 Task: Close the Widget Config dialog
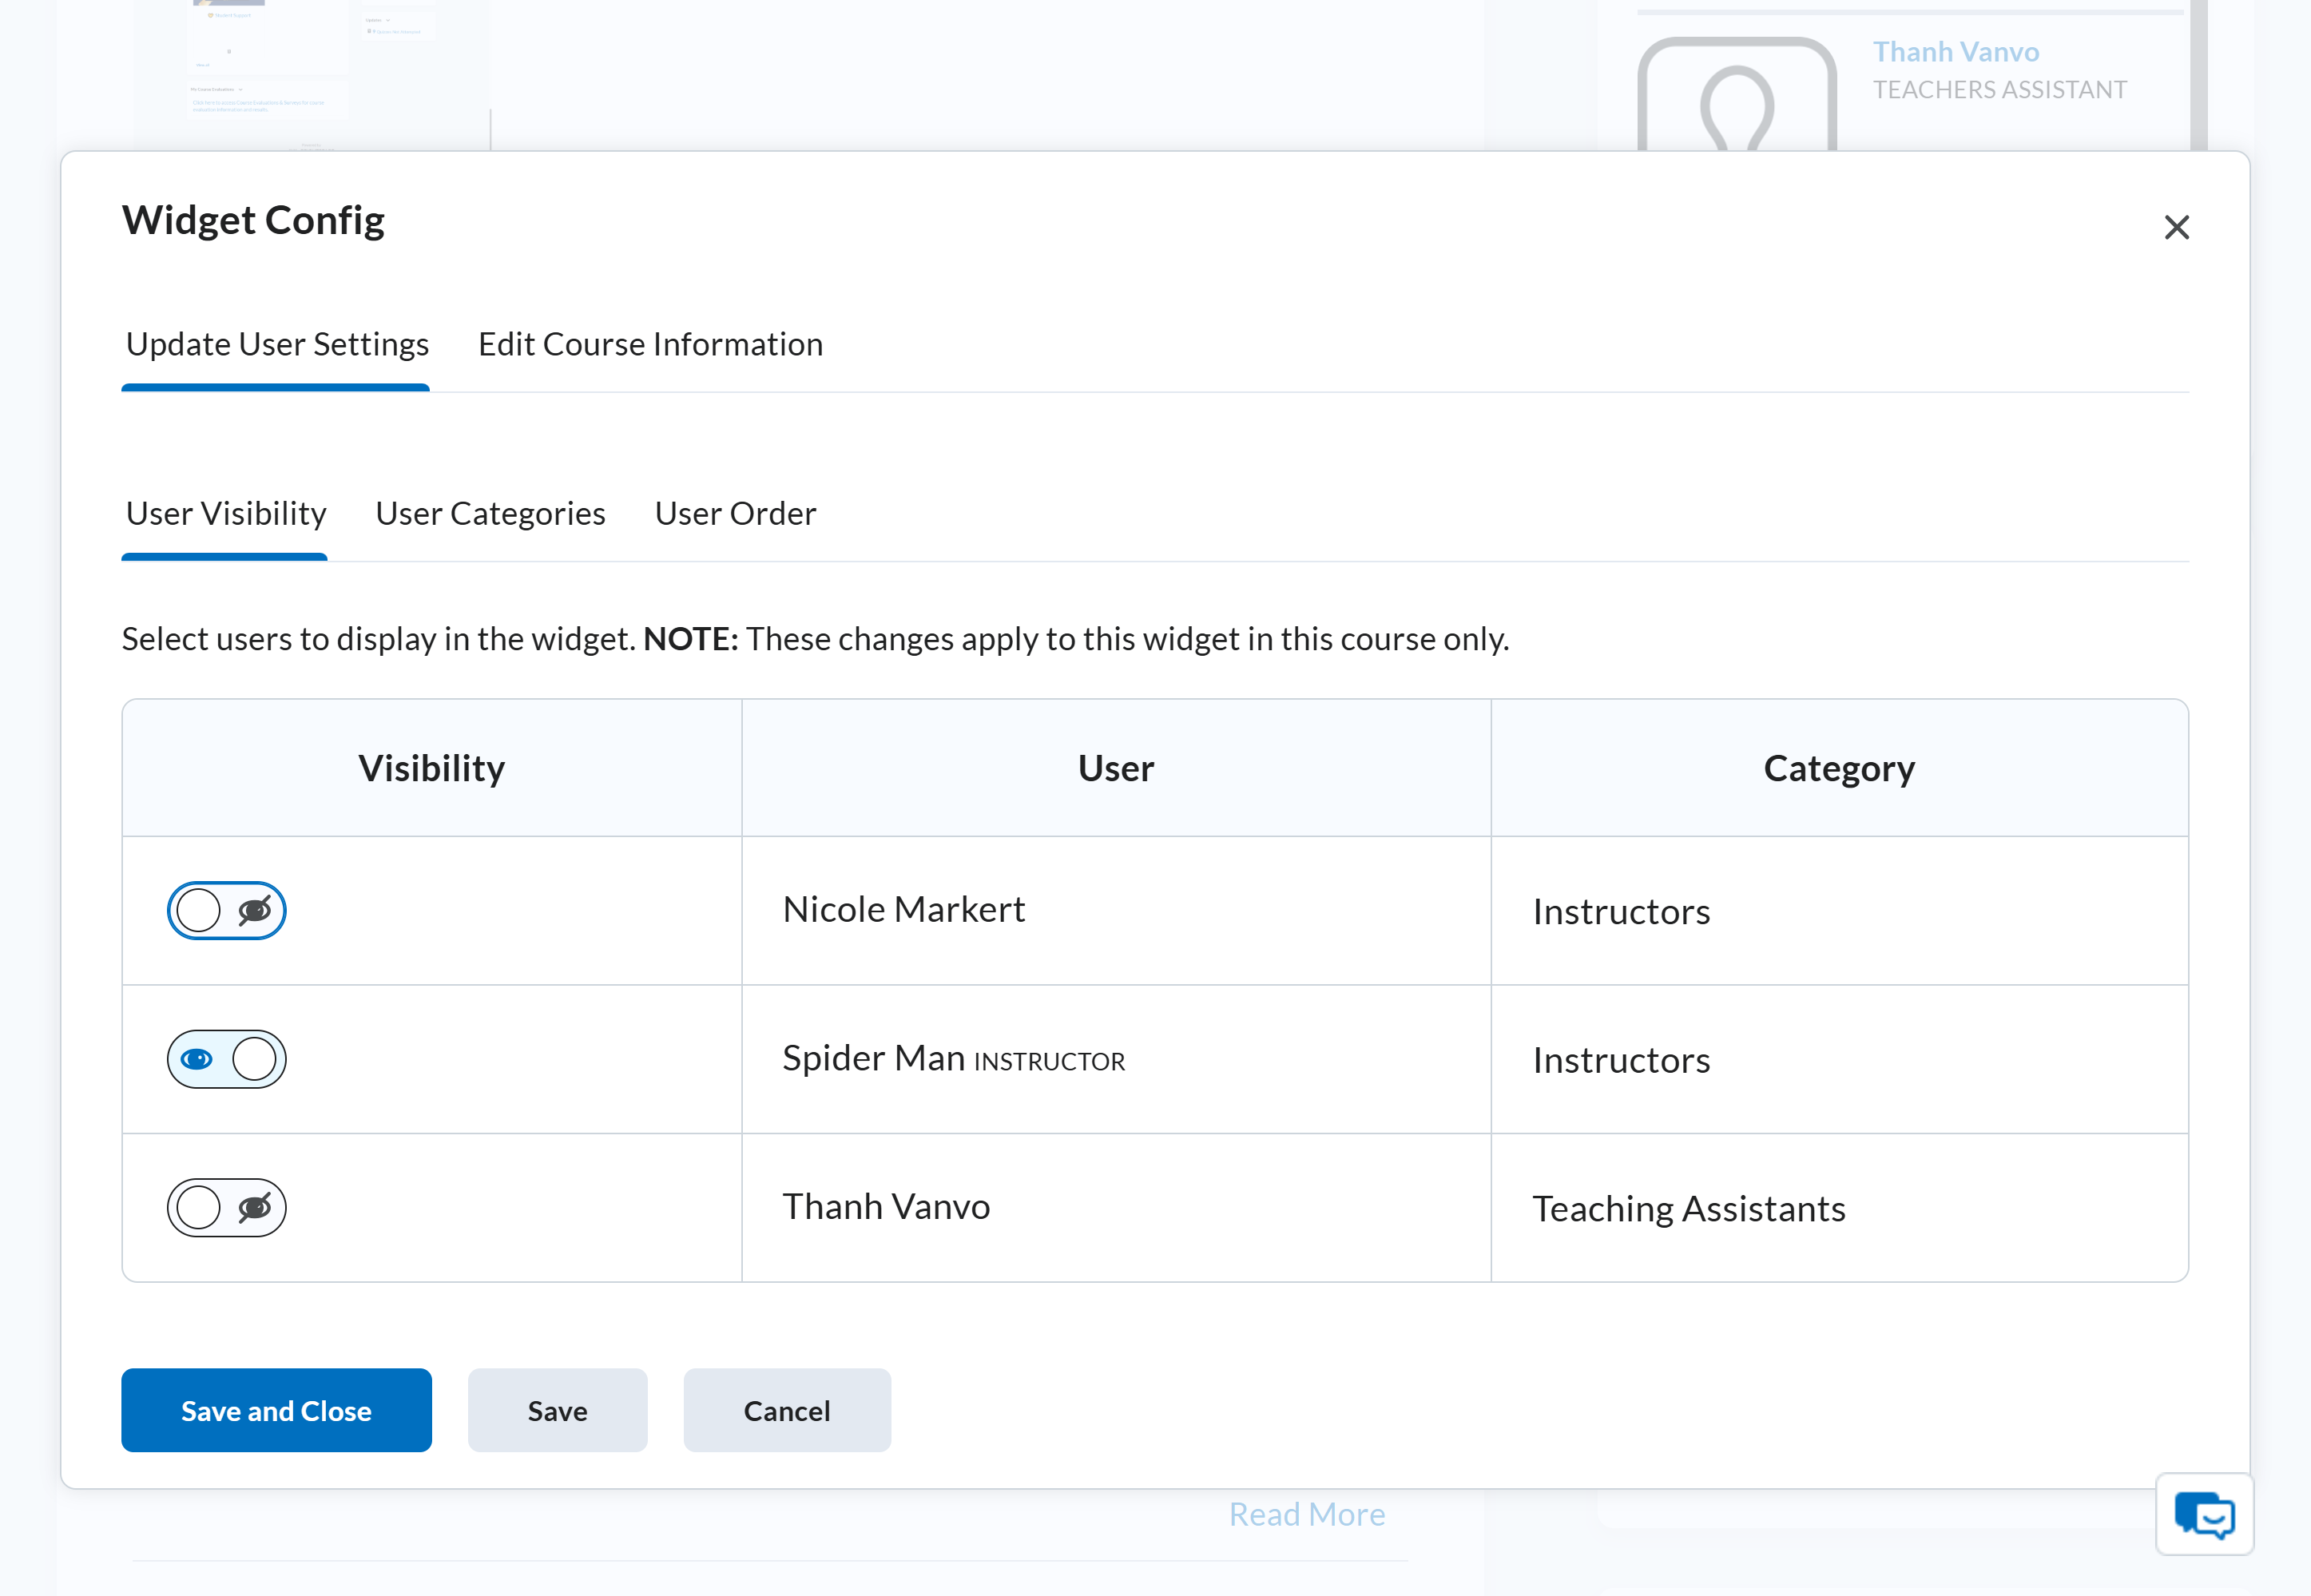pyautogui.click(x=2176, y=228)
